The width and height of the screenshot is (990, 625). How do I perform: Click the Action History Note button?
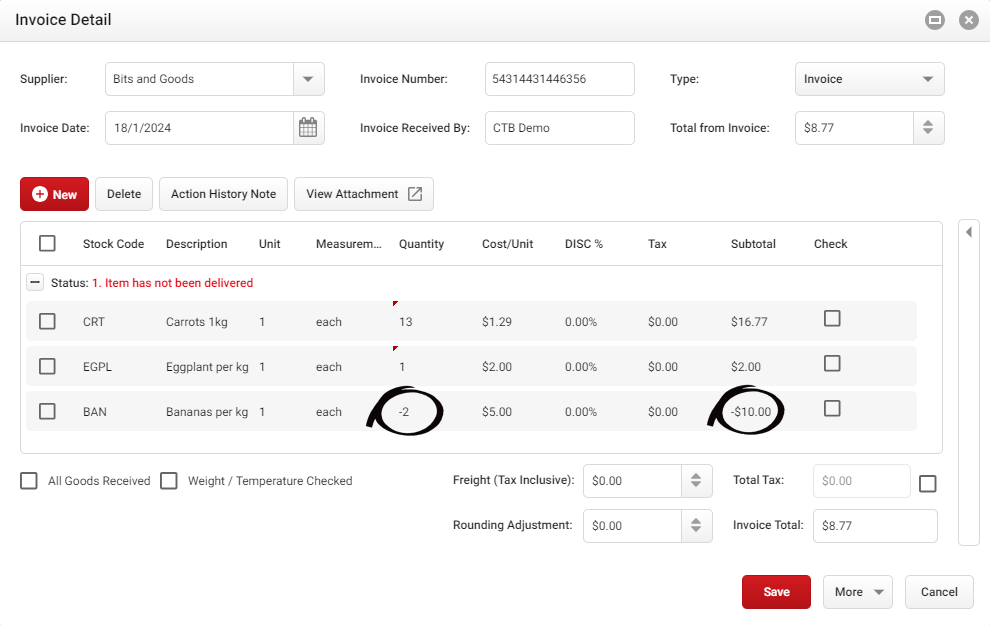point(223,193)
